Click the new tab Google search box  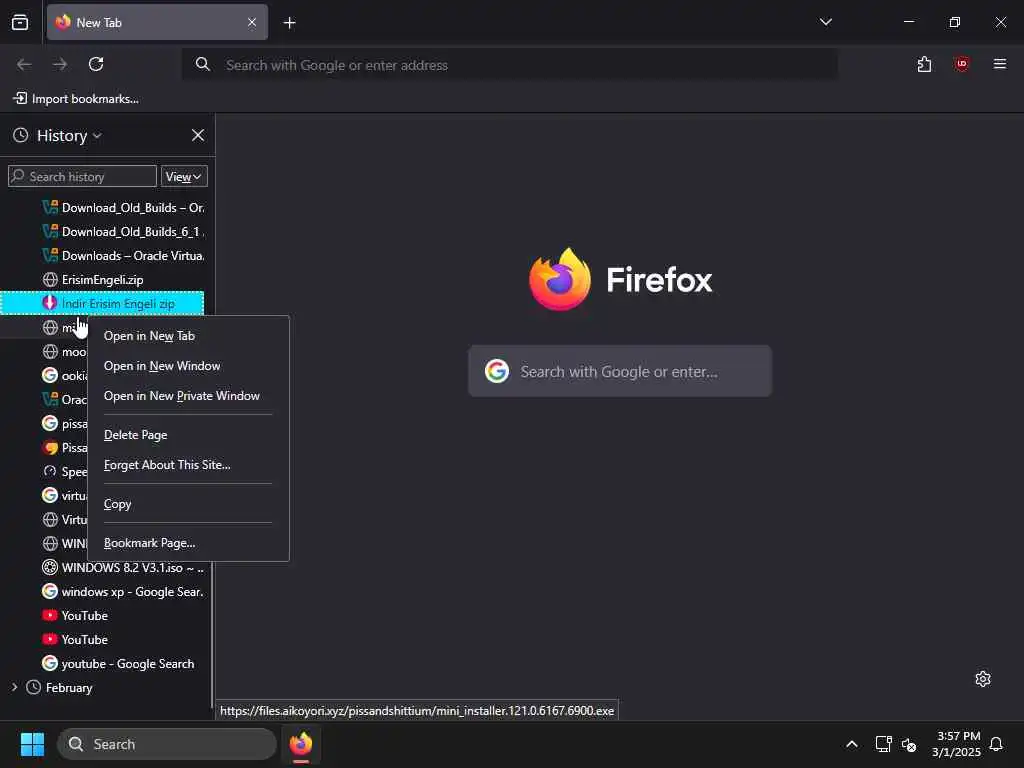pos(620,371)
